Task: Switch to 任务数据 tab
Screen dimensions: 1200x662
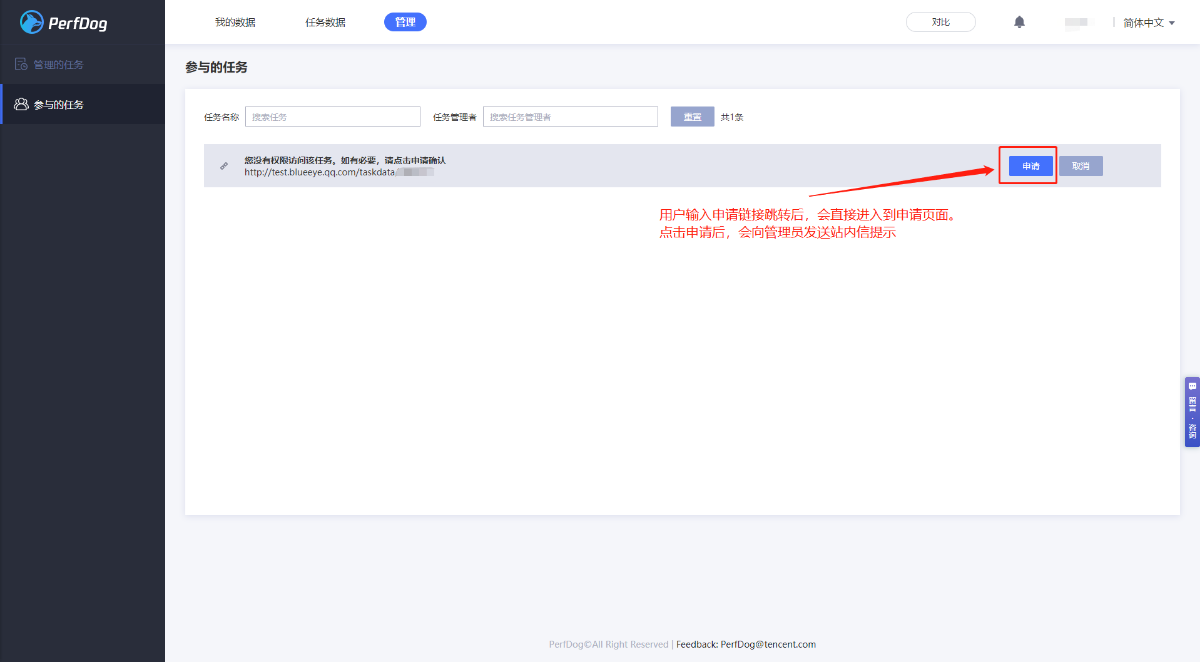Action: click(325, 22)
